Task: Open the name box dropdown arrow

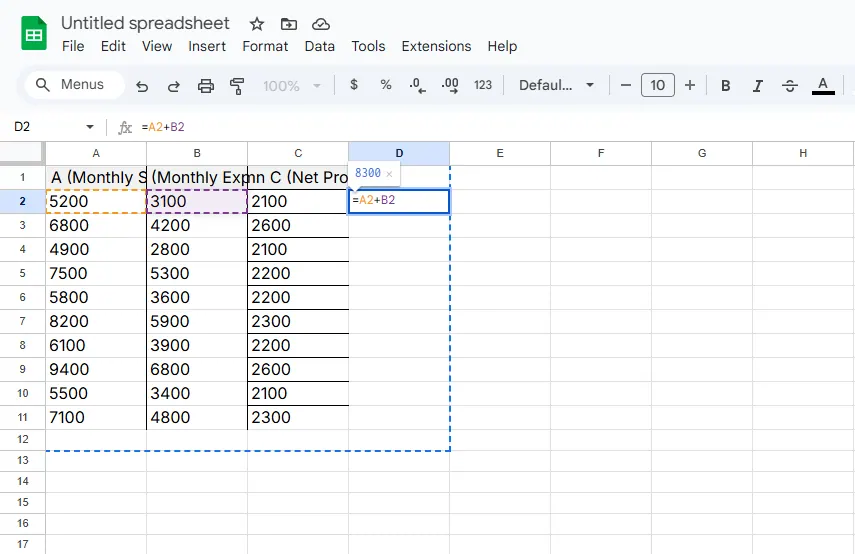Action: [90, 127]
